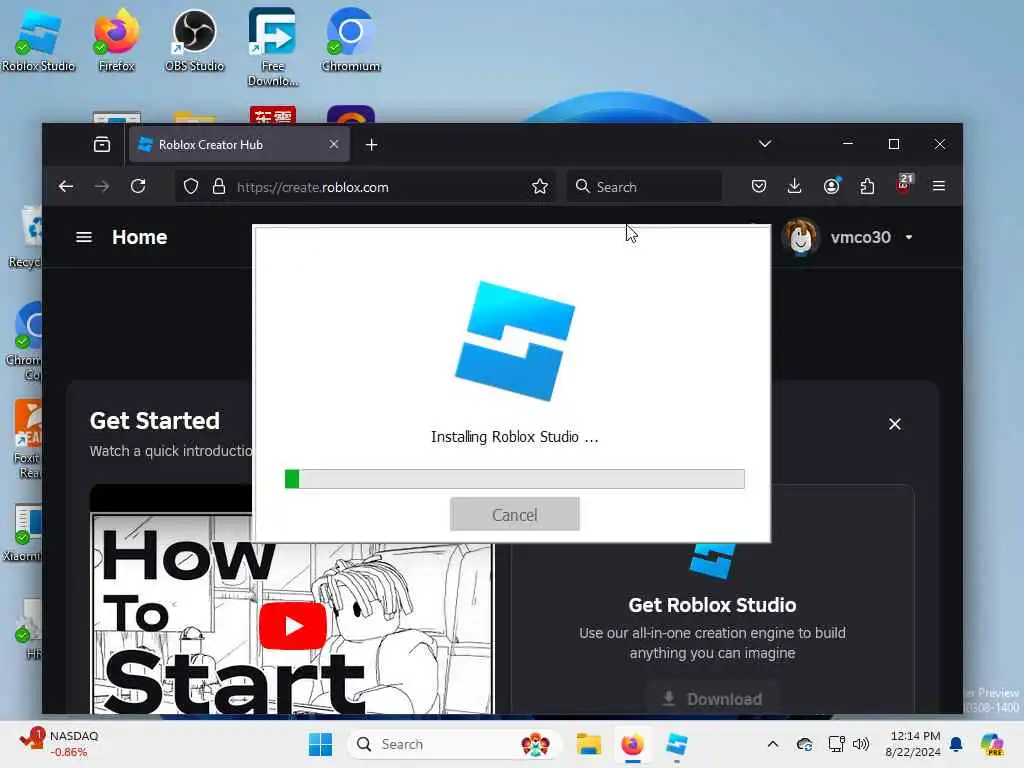Switch to Roblox Studio installer in taskbar

coord(677,744)
